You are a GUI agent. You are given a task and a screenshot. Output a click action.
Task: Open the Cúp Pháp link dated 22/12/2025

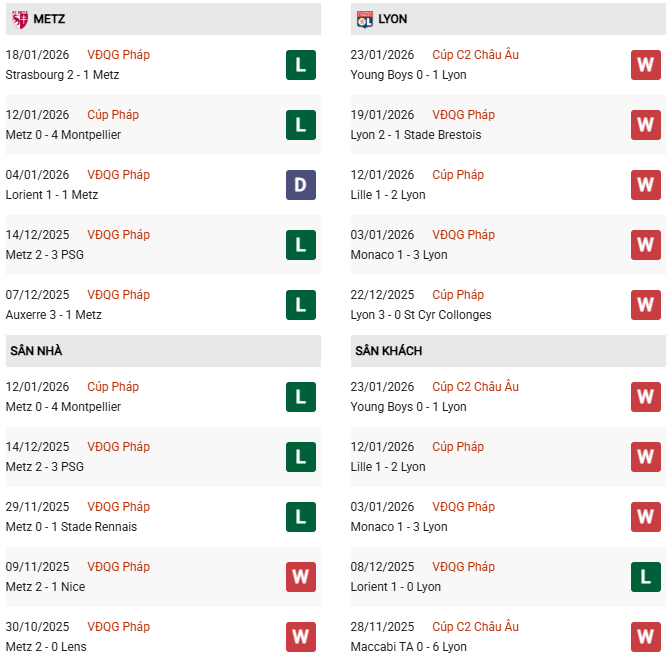coord(458,295)
